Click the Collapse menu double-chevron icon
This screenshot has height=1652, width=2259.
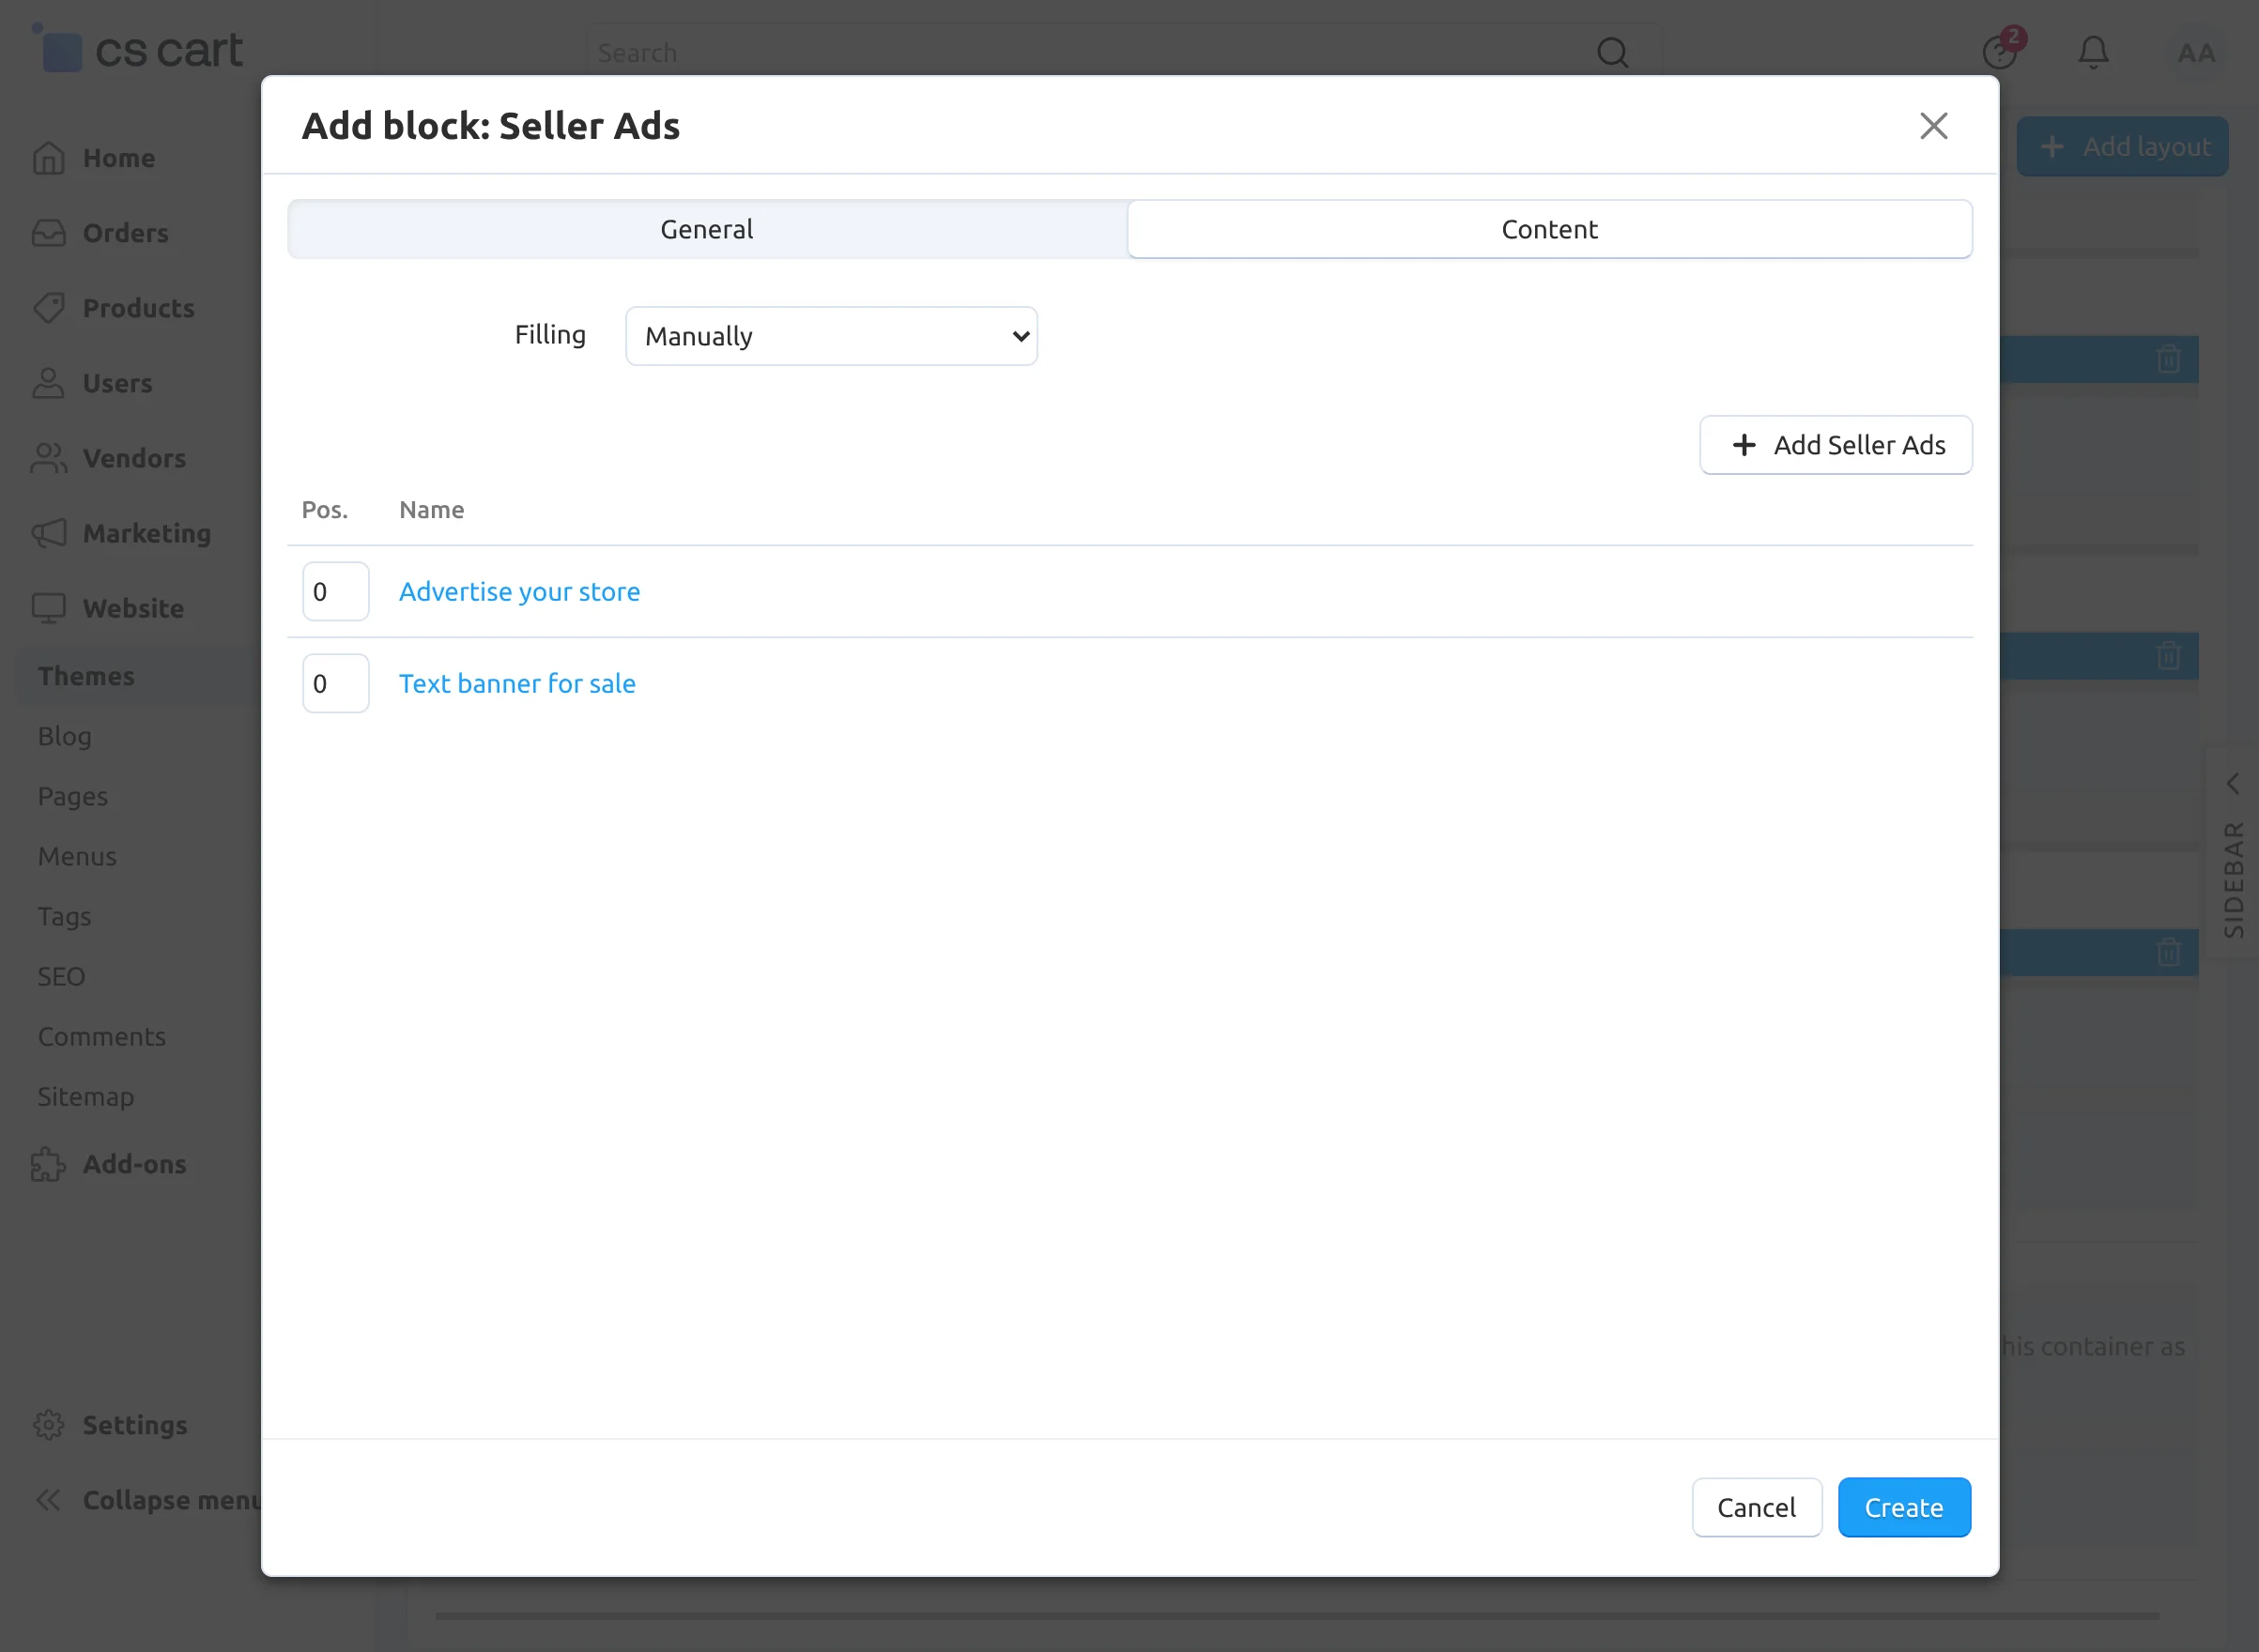[x=48, y=1499]
